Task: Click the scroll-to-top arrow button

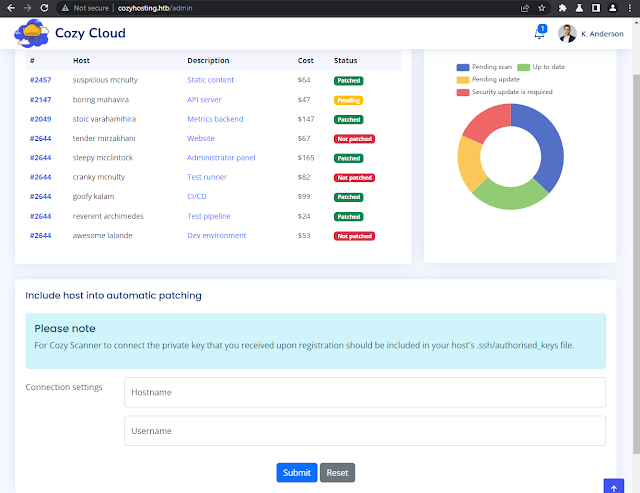Action: (x=613, y=486)
